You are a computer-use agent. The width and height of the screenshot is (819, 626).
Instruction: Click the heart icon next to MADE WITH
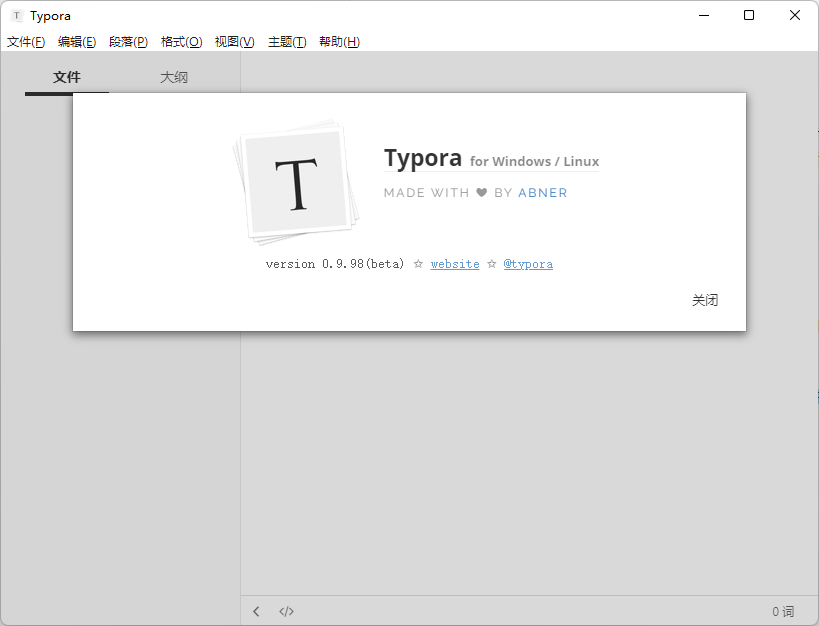(x=482, y=192)
